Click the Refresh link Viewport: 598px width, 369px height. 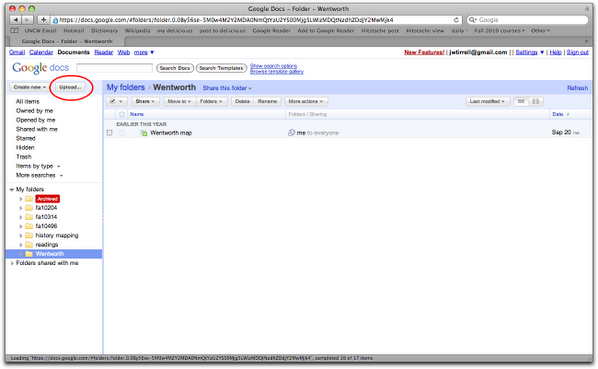pyautogui.click(x=577, y=88)
